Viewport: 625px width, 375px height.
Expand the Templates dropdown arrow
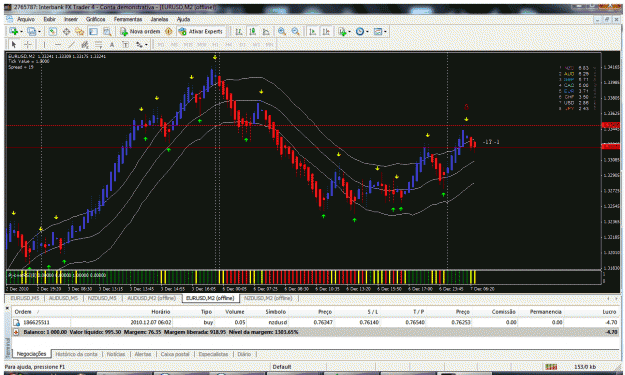click(x=385, y=31)
